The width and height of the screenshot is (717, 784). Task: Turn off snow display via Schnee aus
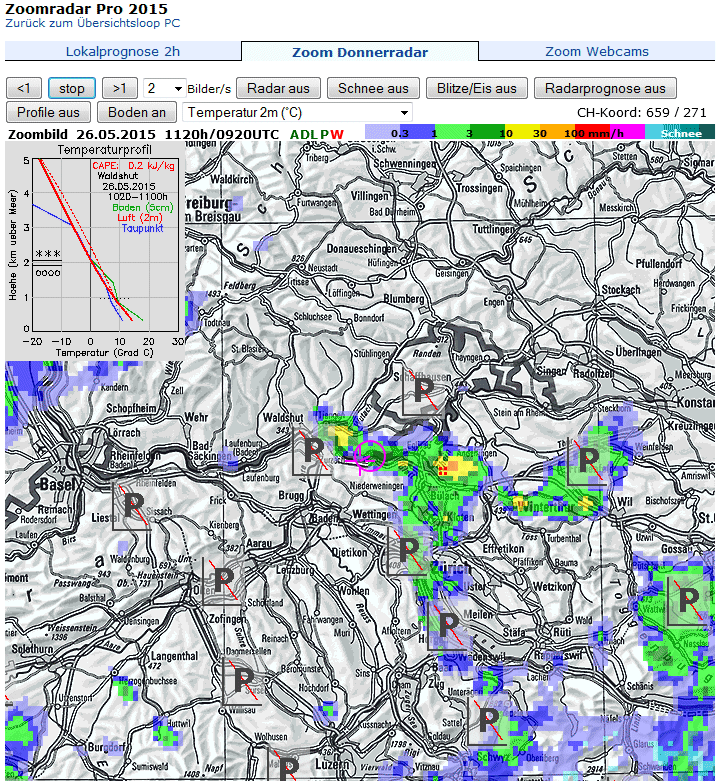point(373,88)
